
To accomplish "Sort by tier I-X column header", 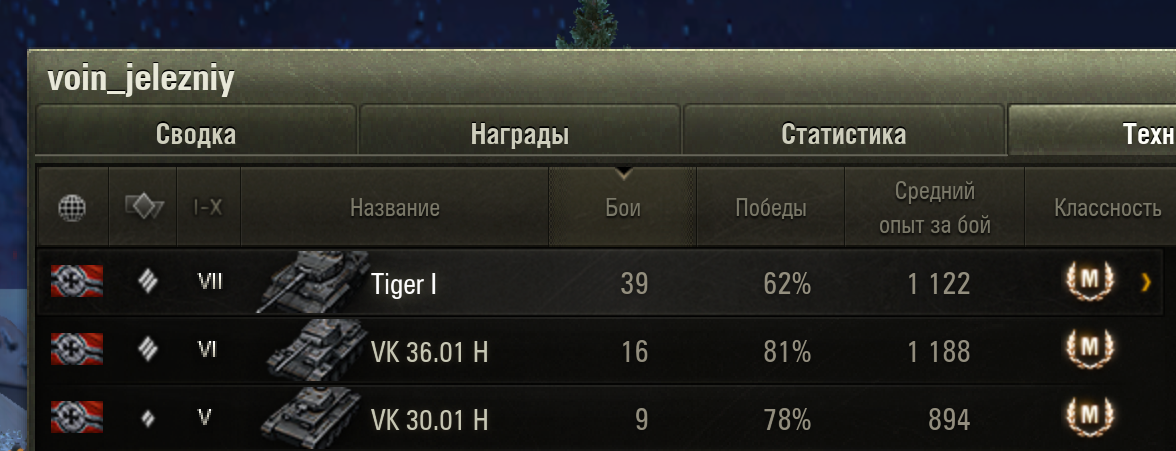I will click(x=208, y=206).
